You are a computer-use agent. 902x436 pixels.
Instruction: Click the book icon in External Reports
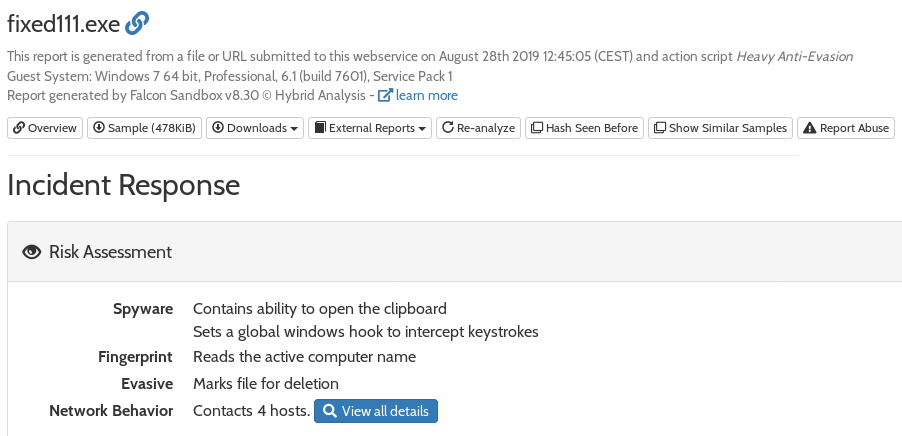click(320, 128)
